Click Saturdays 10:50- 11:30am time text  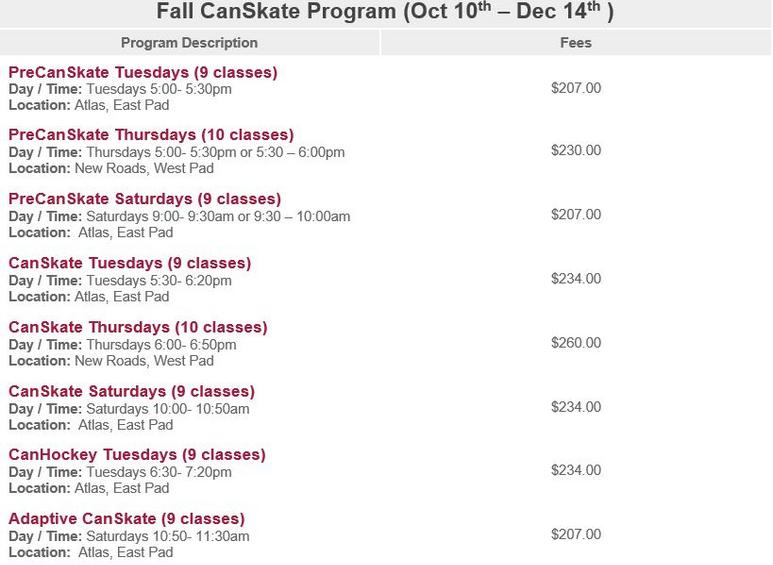tap(168, 536)
